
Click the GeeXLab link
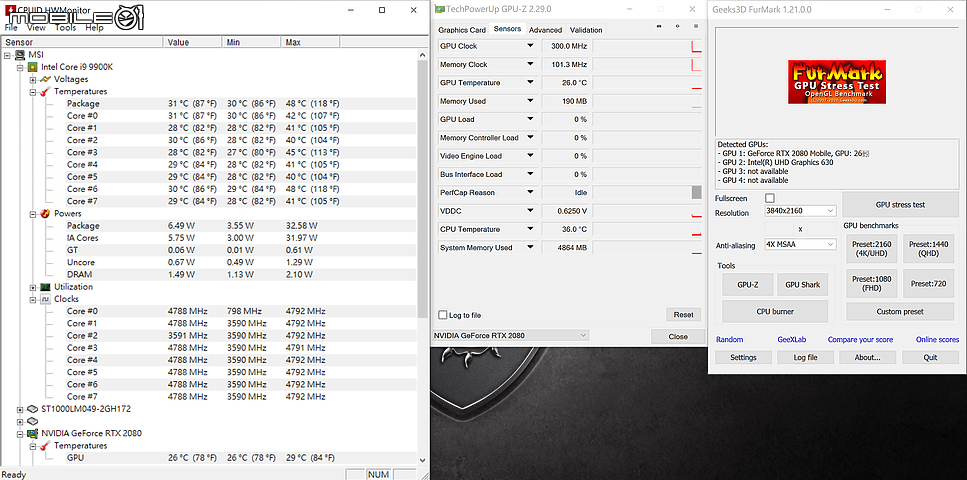(792, 339)
